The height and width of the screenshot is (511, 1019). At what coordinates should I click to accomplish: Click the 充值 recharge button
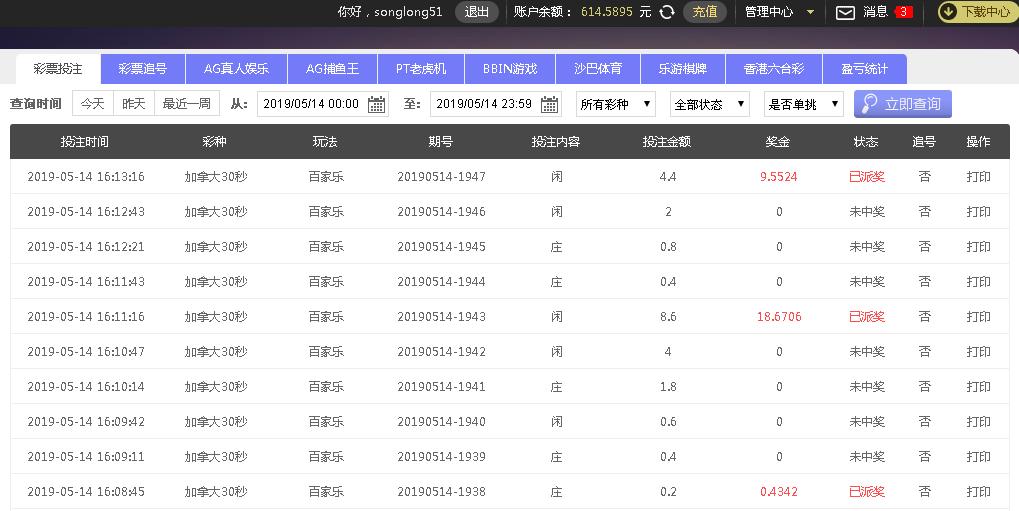(x=704, y=12)
